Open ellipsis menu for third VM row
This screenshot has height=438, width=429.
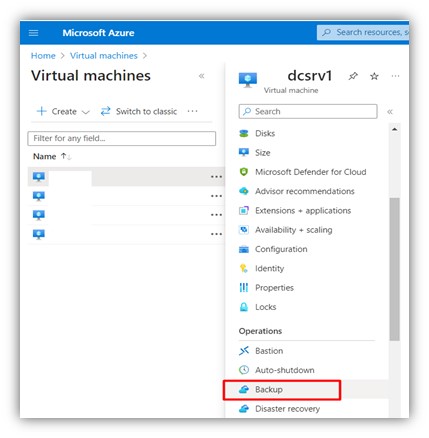[216, 215]
